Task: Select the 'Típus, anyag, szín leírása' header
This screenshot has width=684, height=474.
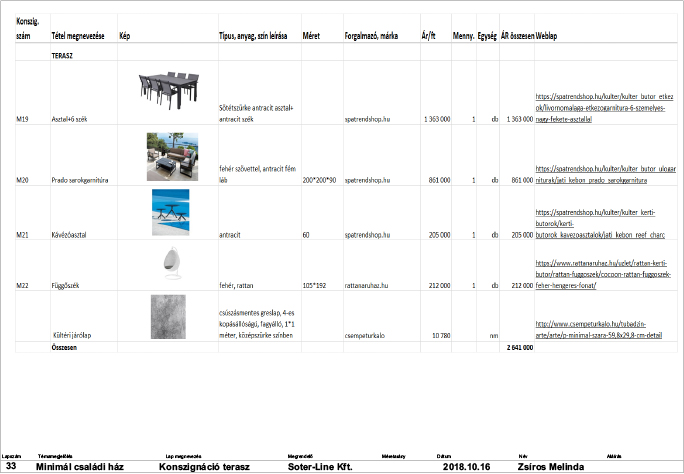Action: point(253,36)
